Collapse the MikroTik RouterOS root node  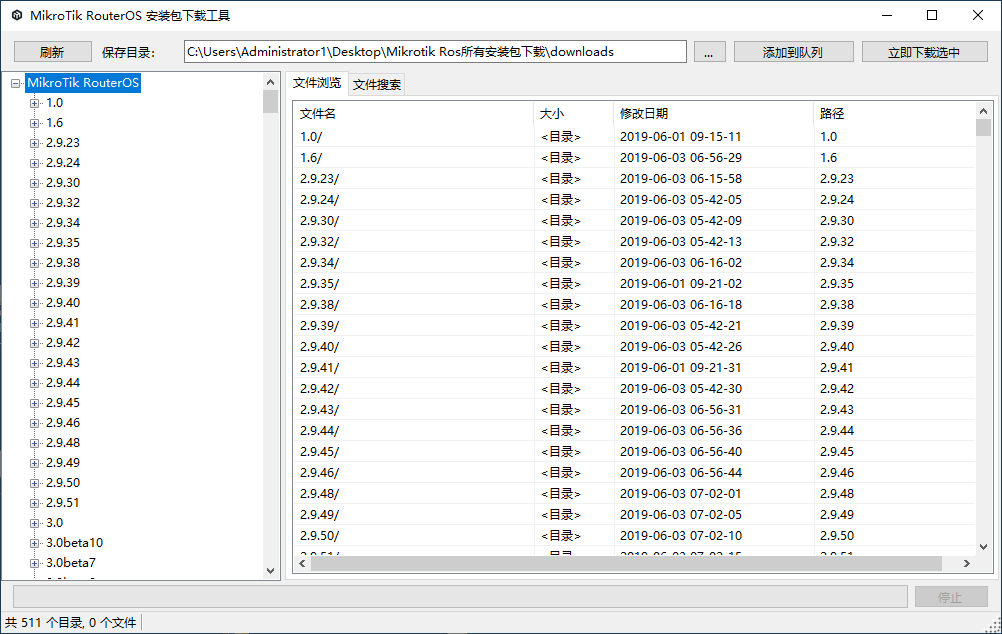coord(15,83)
